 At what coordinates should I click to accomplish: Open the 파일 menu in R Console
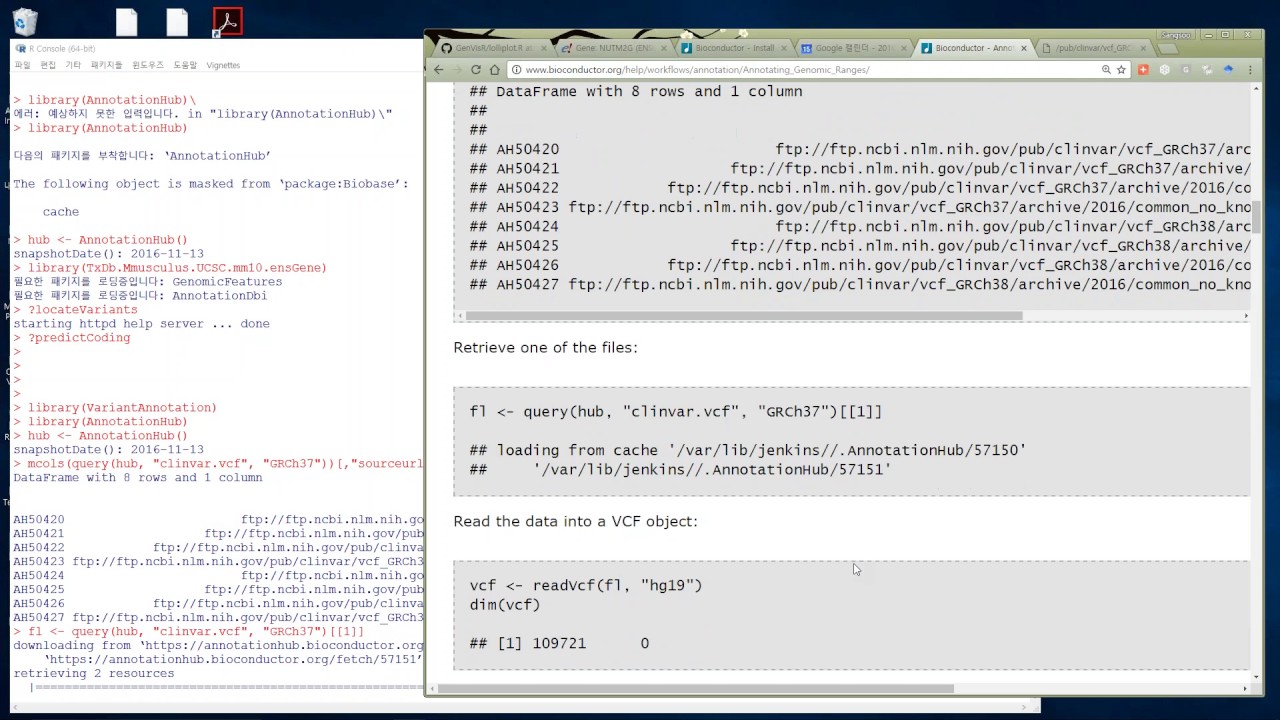[22, 65]
